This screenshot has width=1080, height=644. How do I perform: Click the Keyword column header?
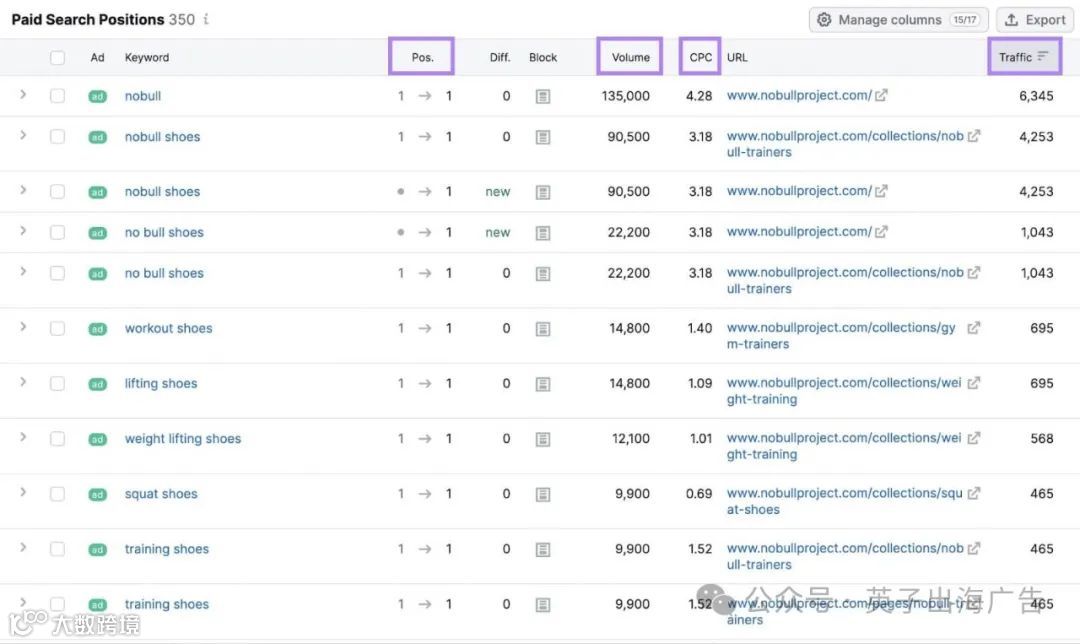pyautogui.click(x=147, y=57)
